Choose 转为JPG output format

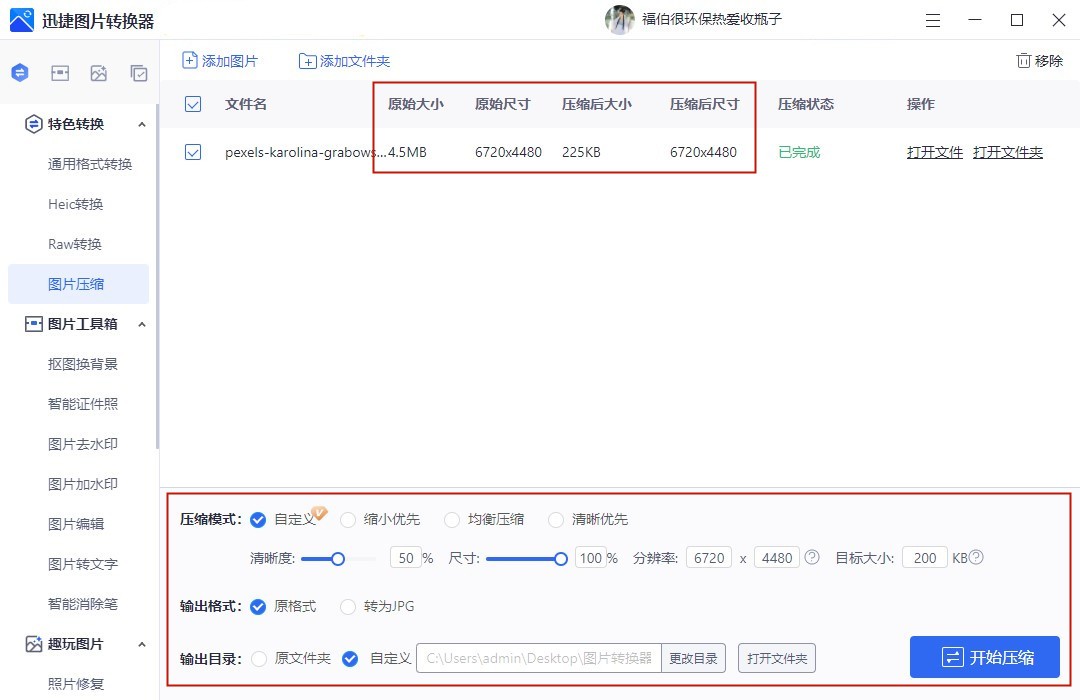point(348,606)
